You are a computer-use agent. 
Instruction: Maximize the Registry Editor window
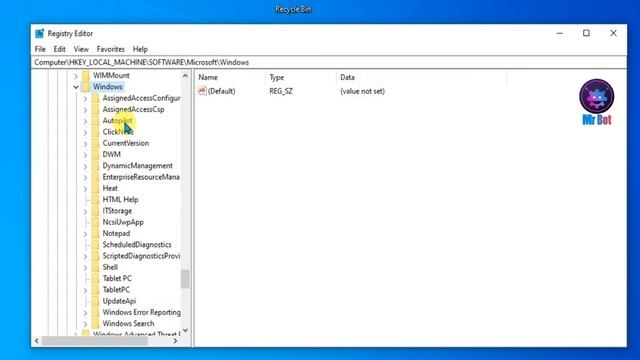(x=586, y=33)
